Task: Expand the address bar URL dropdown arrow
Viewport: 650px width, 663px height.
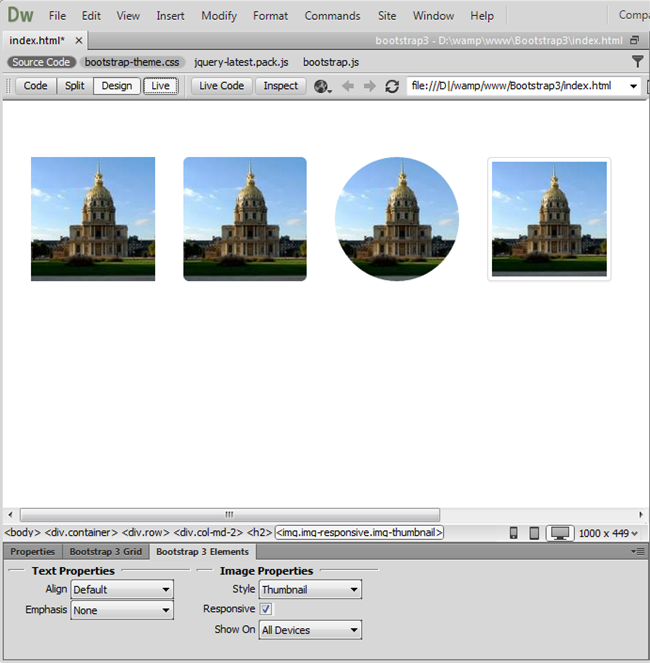Action: (633, 86)
